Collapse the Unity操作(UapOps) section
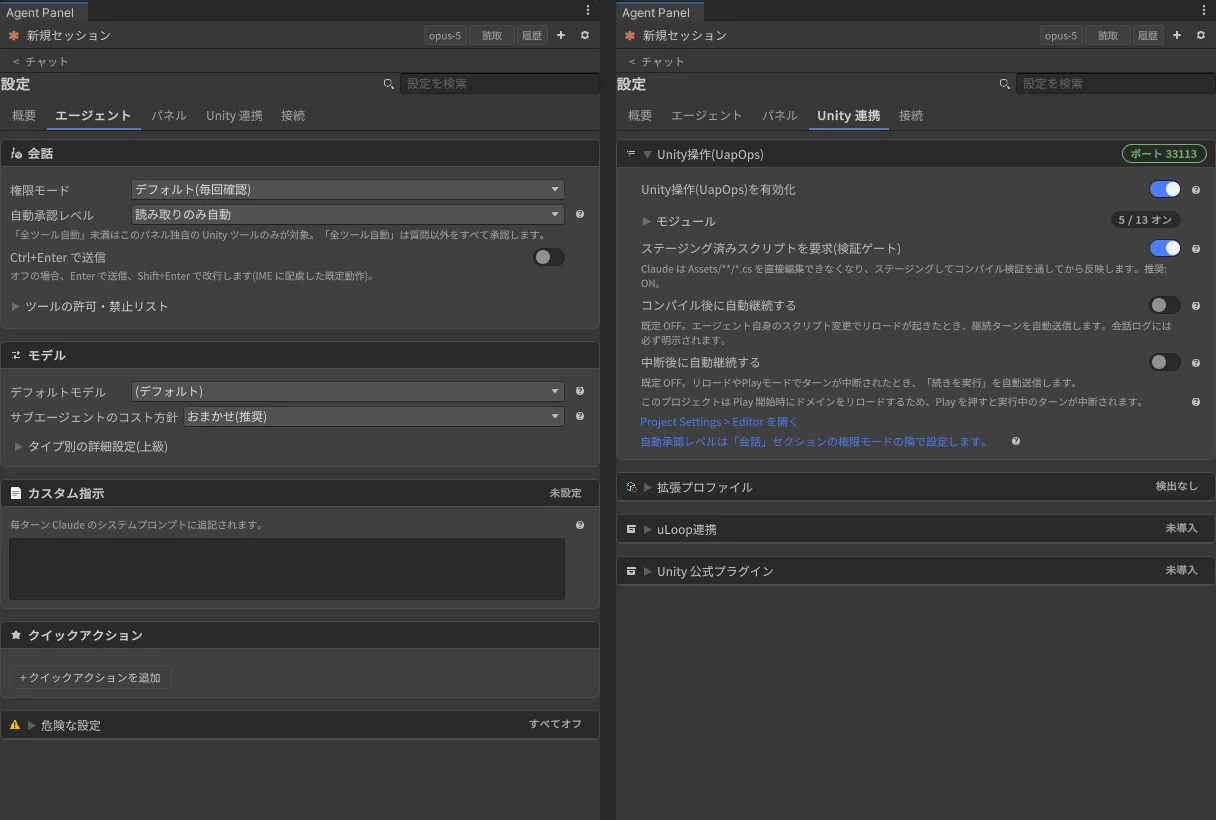This screenshot has height=820, width=1216. coord(648,155)
